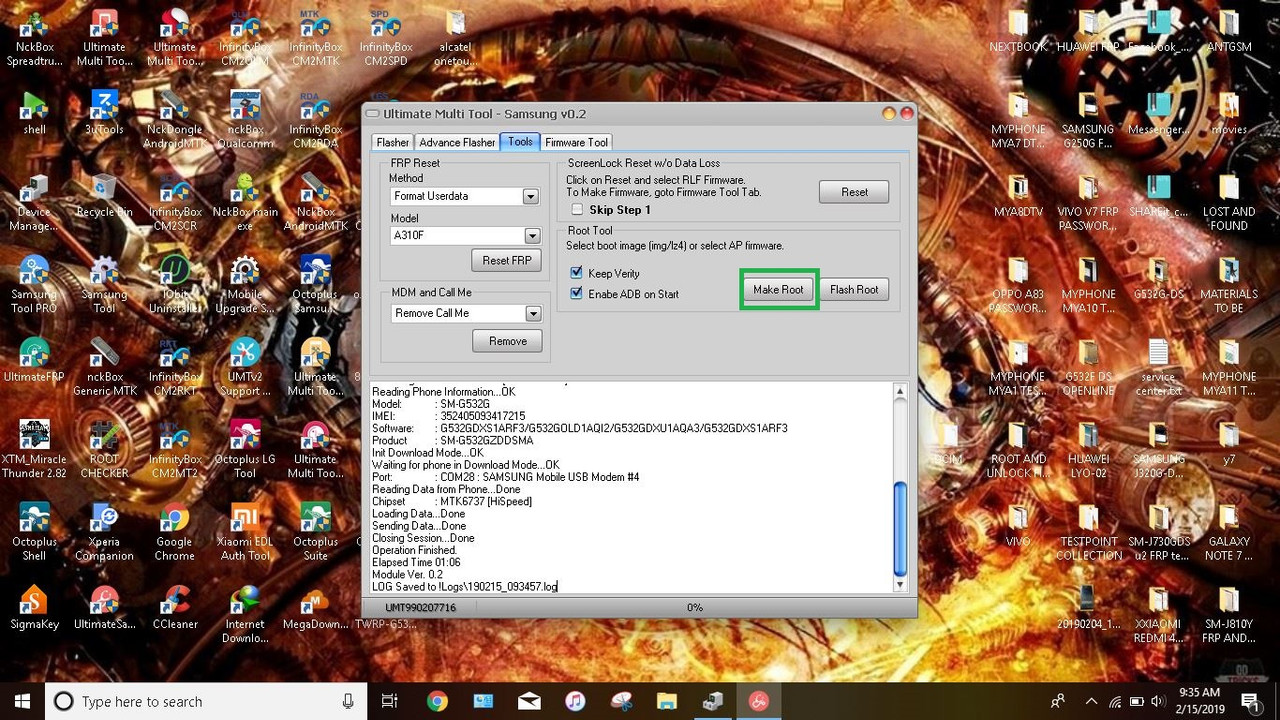Toggle Enabe ADB on Start checkbox
Viewport: 1280px width, 720px height.
pyautogui.click(x=576, y=294)
